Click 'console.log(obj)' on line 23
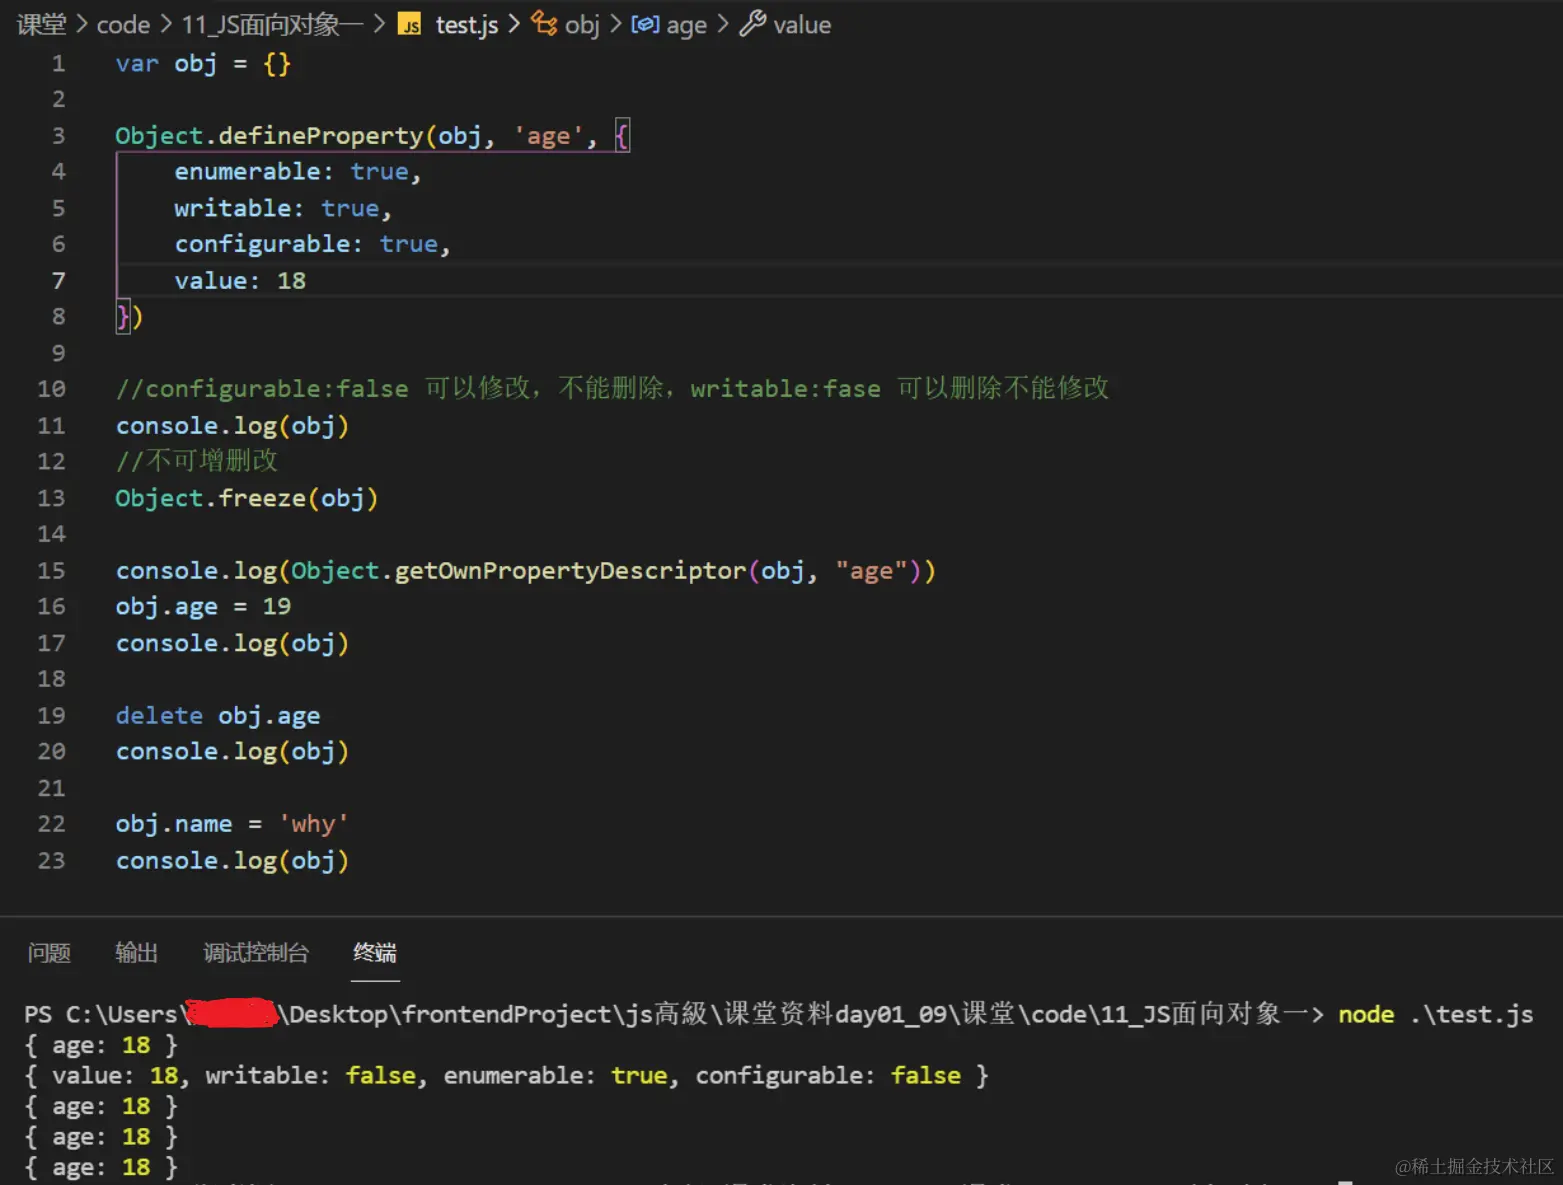 232,861
